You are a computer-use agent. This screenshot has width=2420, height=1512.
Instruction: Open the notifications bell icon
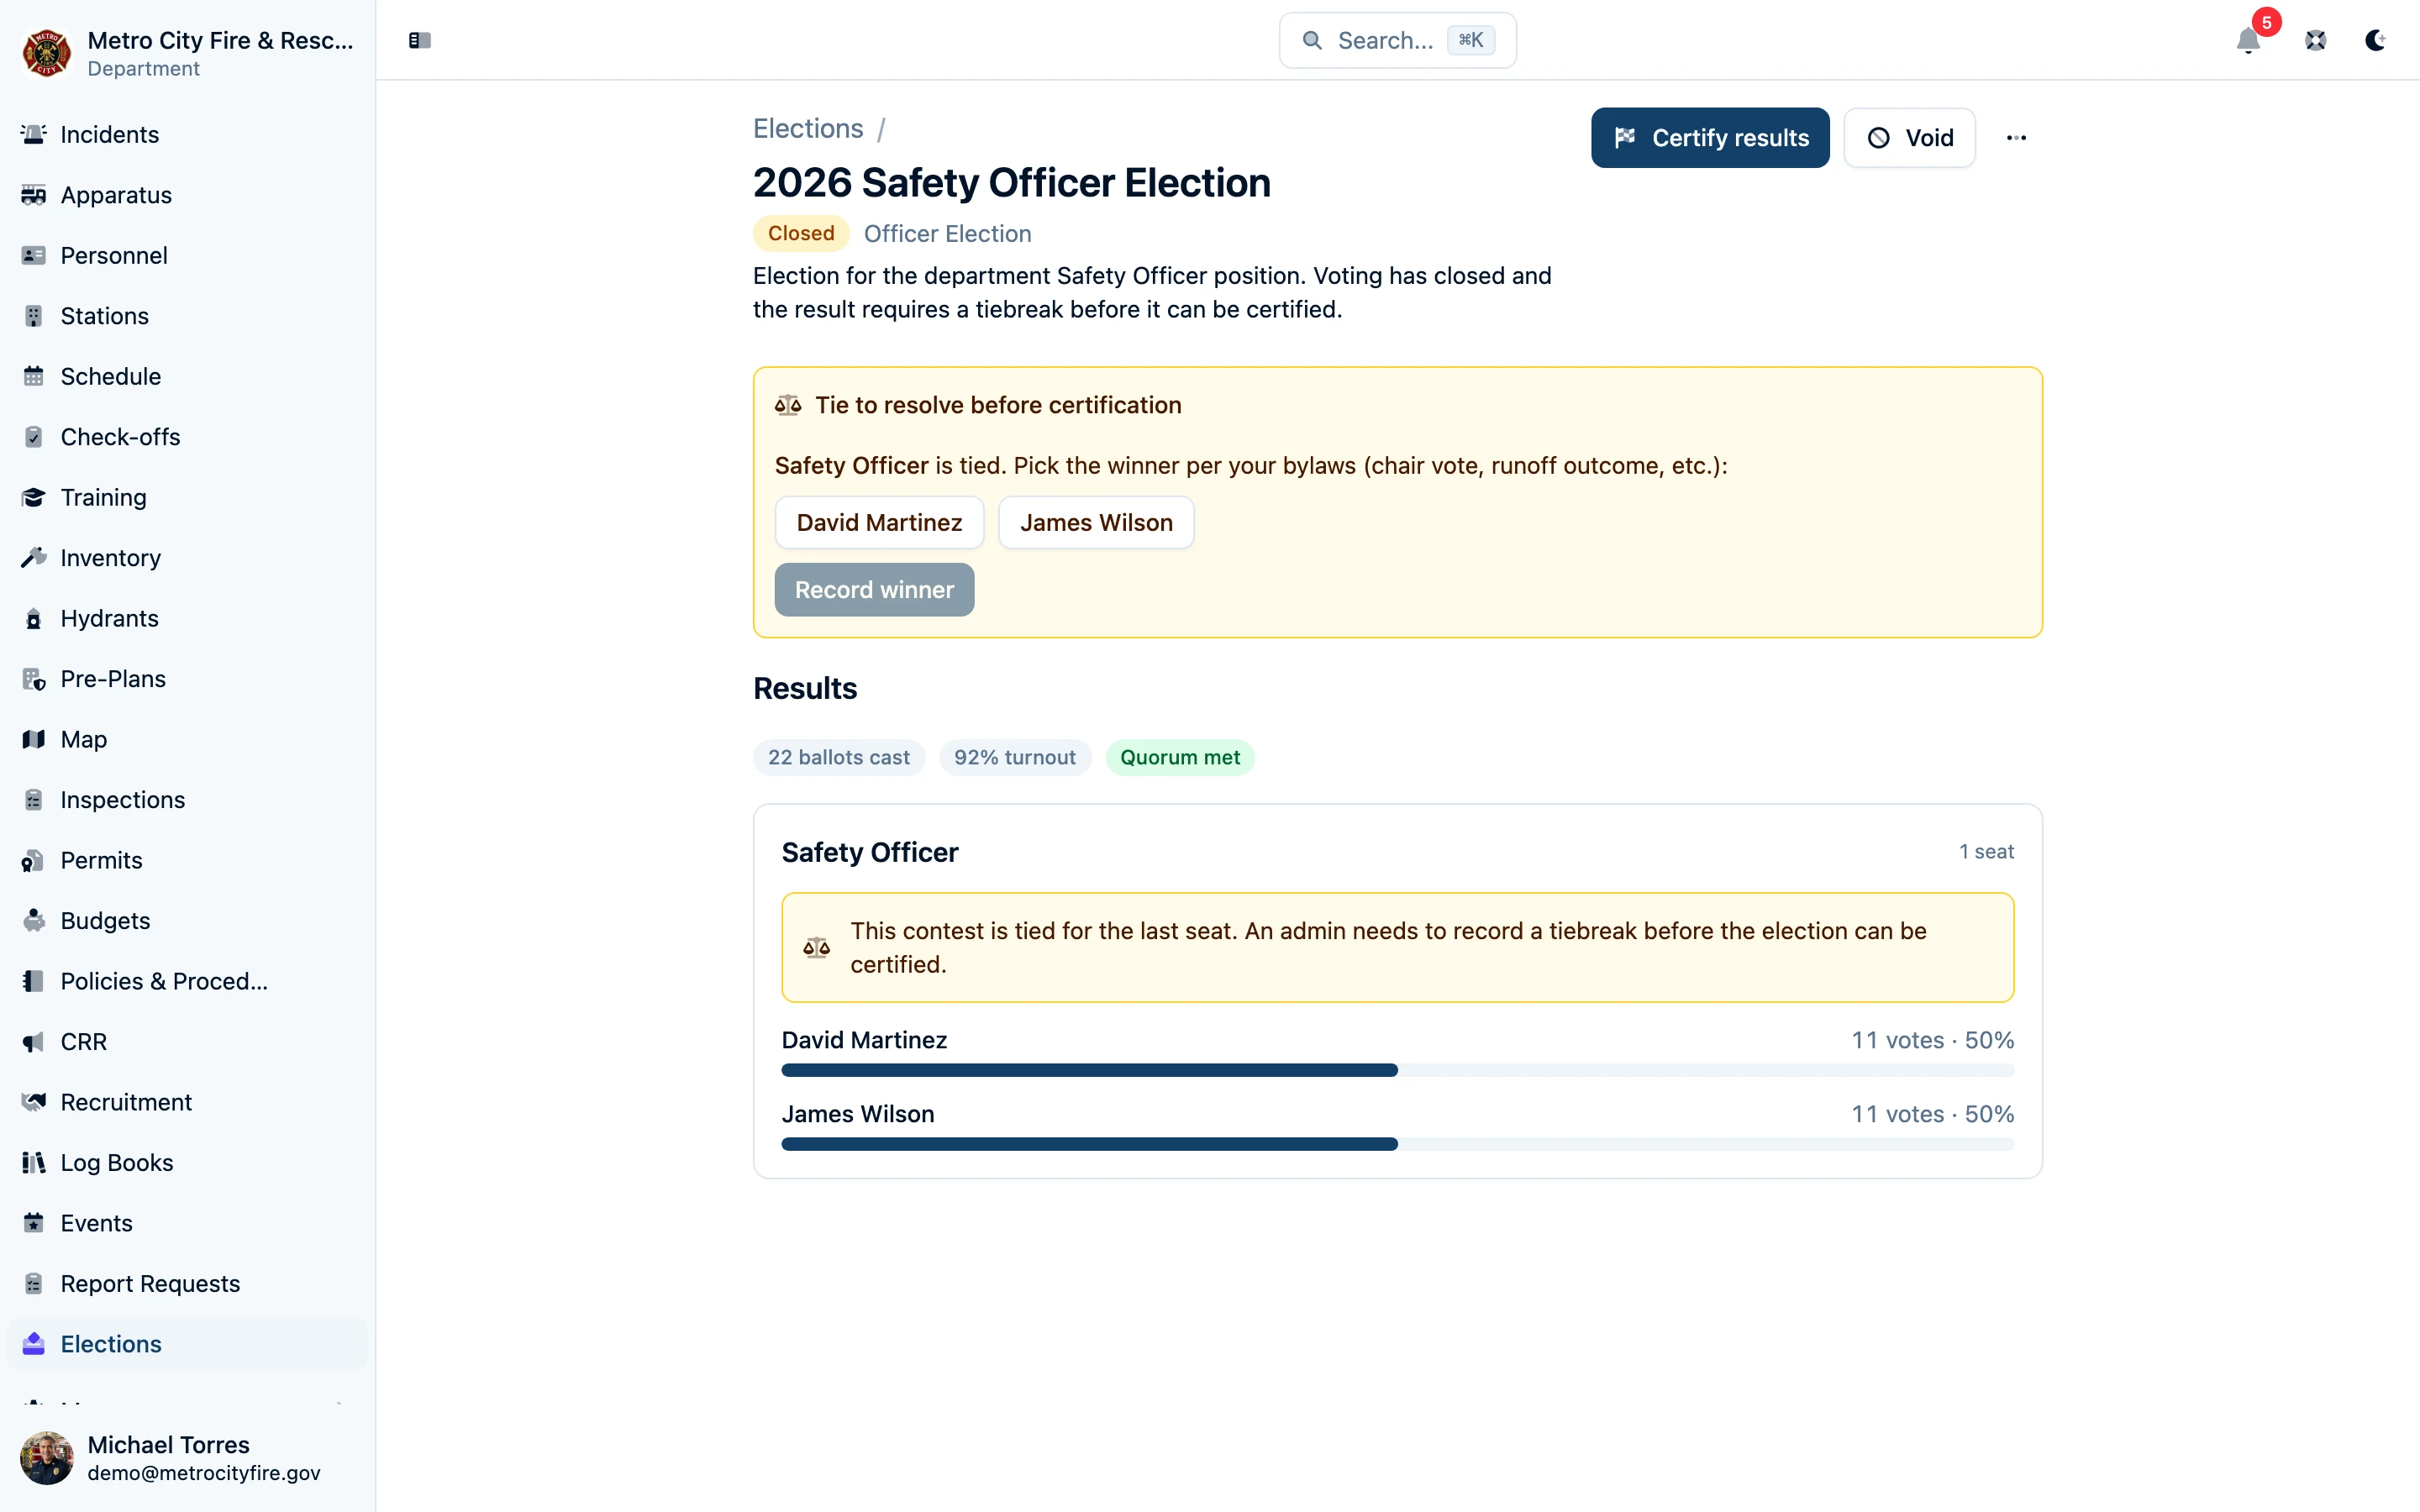pos(2248,40)
